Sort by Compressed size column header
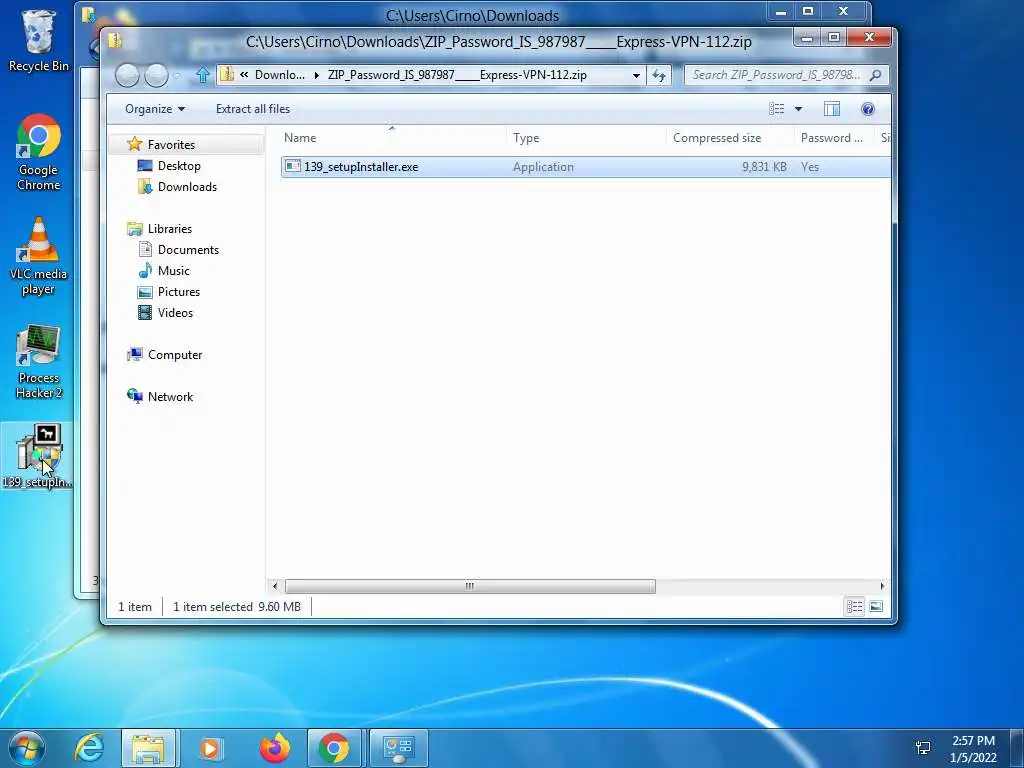Viewport: 1024px width, 768px height. coord(729,138)
